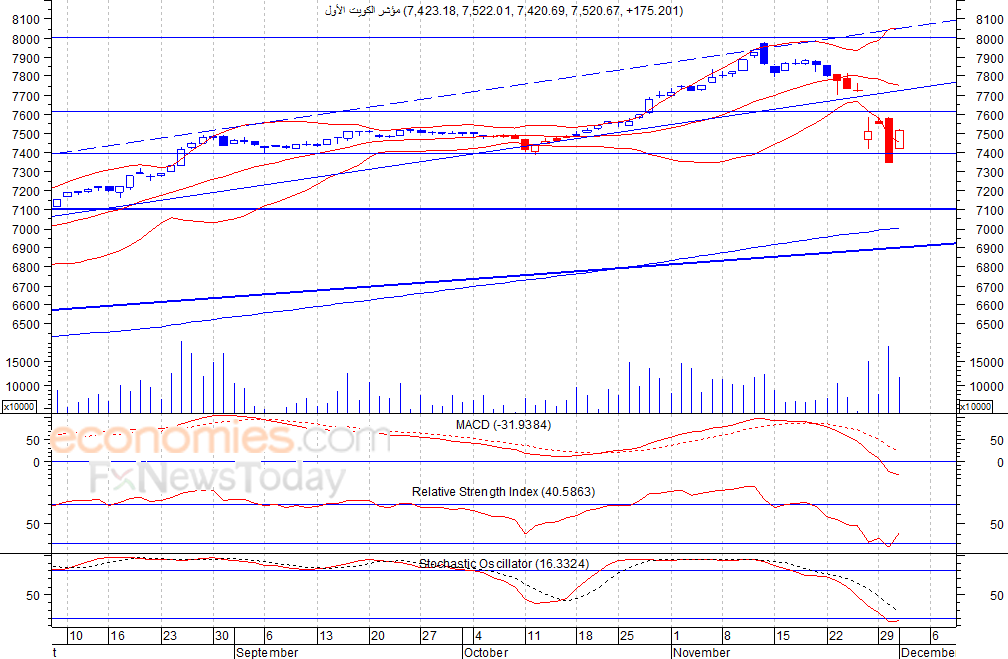Select the November month label on time axis
1008x659 pixels.
point(701,653)
